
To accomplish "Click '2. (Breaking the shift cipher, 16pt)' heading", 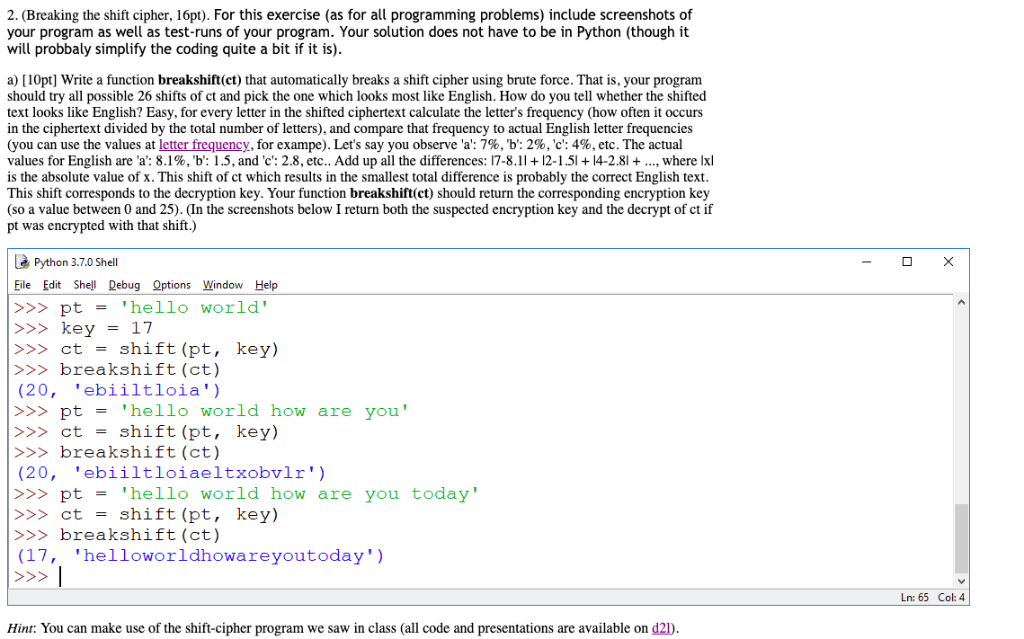I will pyautogui.click(x=108, y=15).
